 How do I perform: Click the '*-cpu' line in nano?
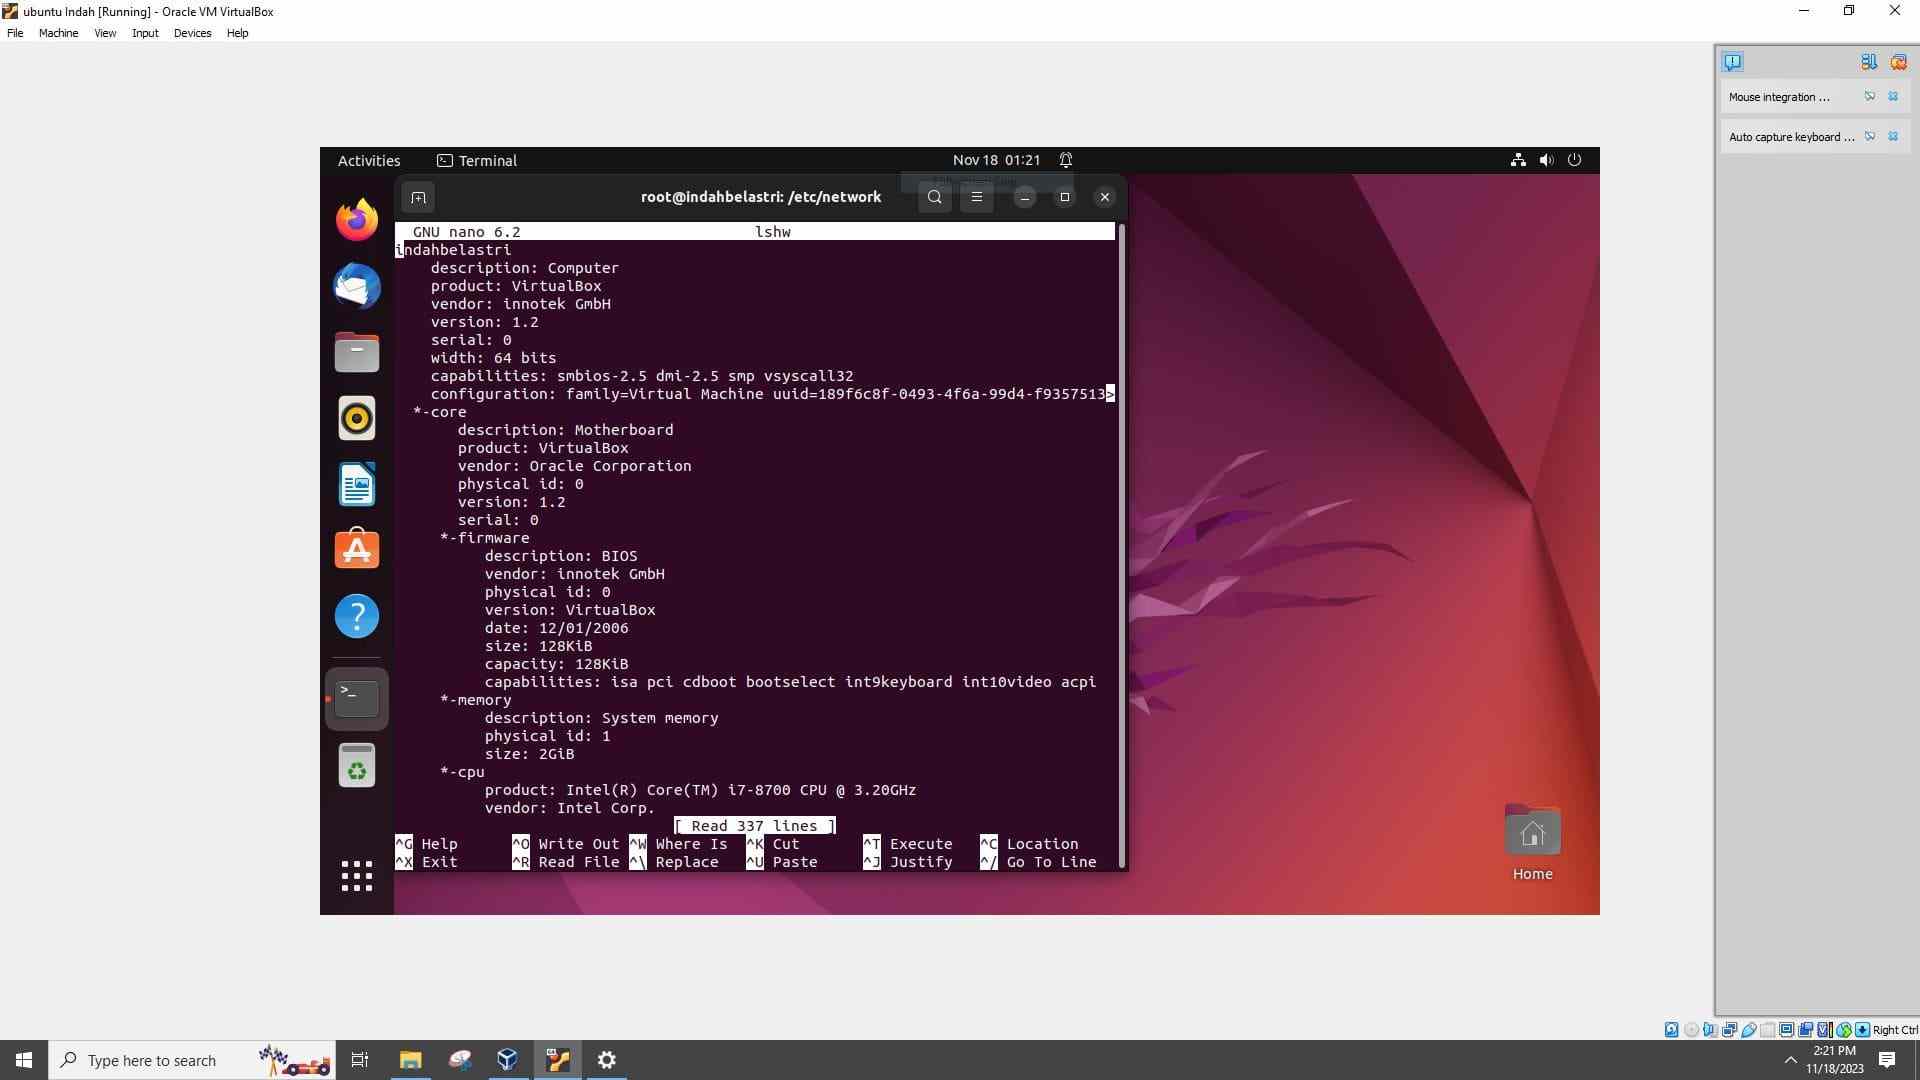point(462,772)
